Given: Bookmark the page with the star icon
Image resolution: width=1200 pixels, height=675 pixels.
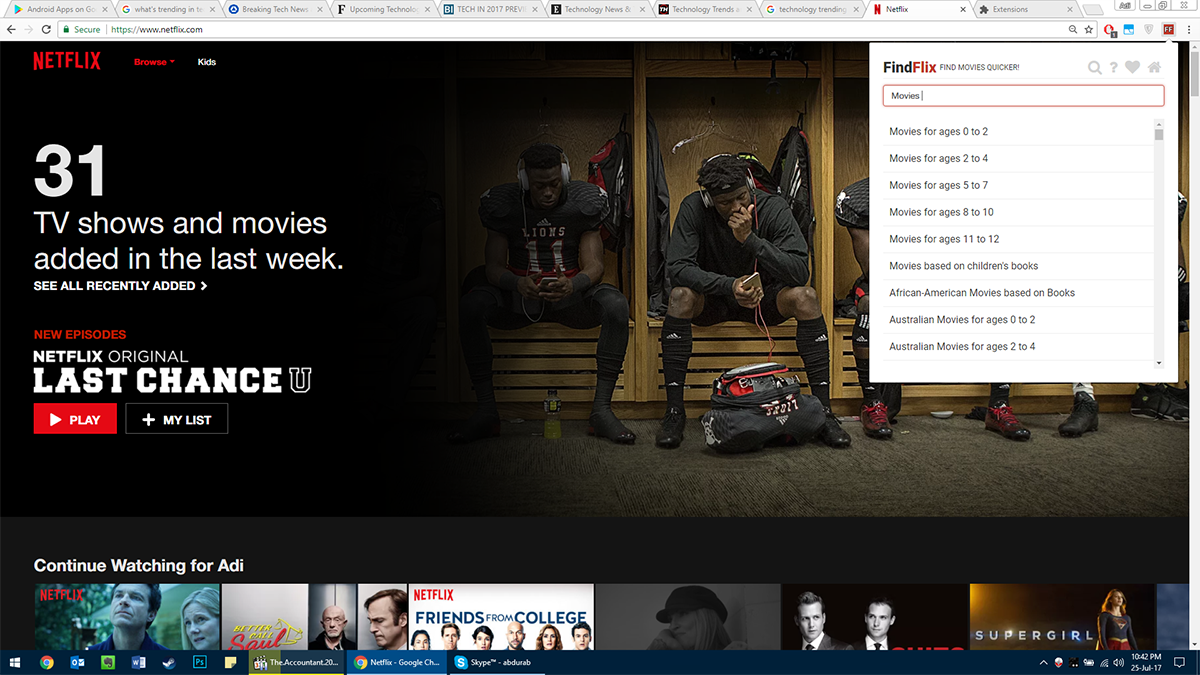Looking at the screenshot, I should tap(1087, 30).
